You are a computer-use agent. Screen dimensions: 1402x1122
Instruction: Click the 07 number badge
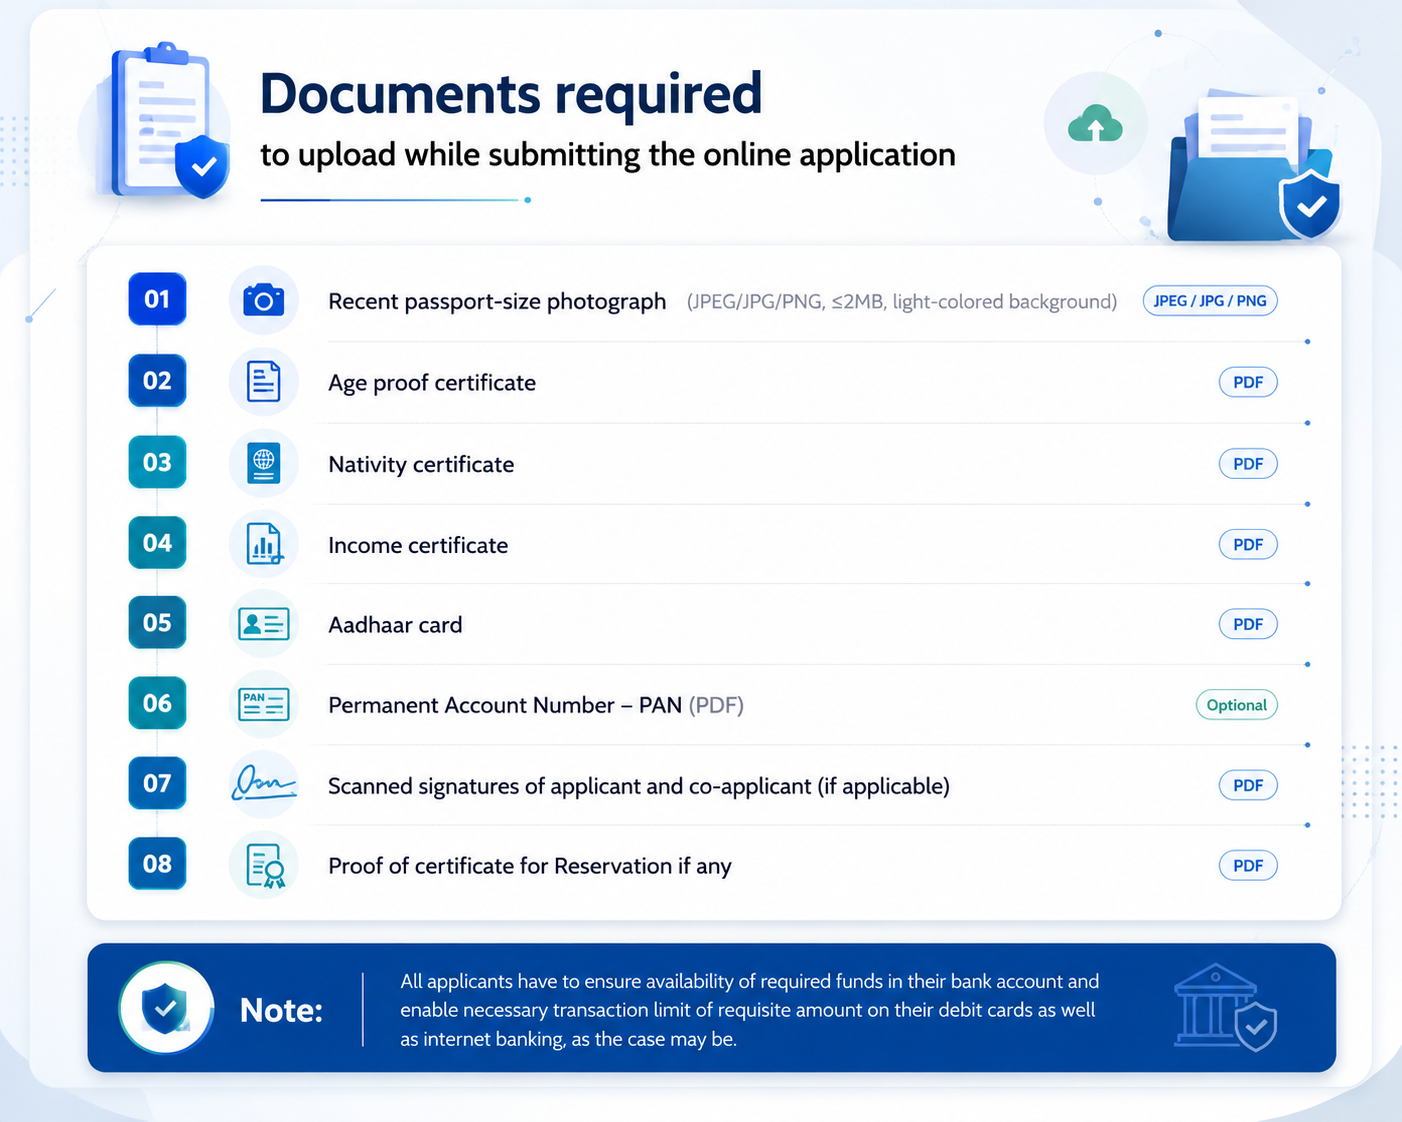(157, 783)
